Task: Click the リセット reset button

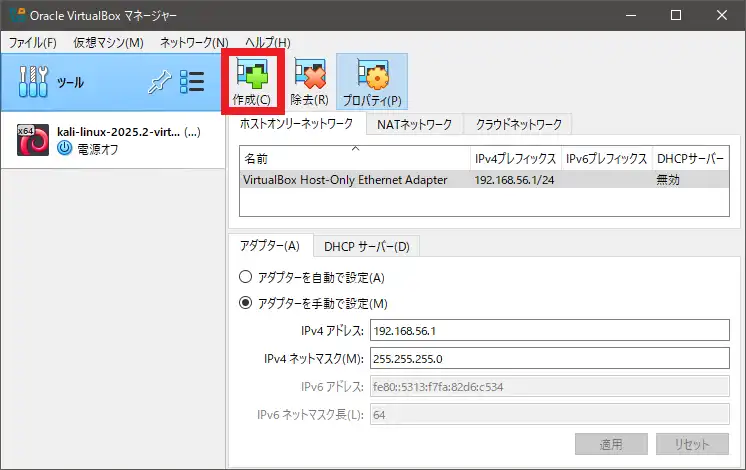Action: click(x=692, y=444)
